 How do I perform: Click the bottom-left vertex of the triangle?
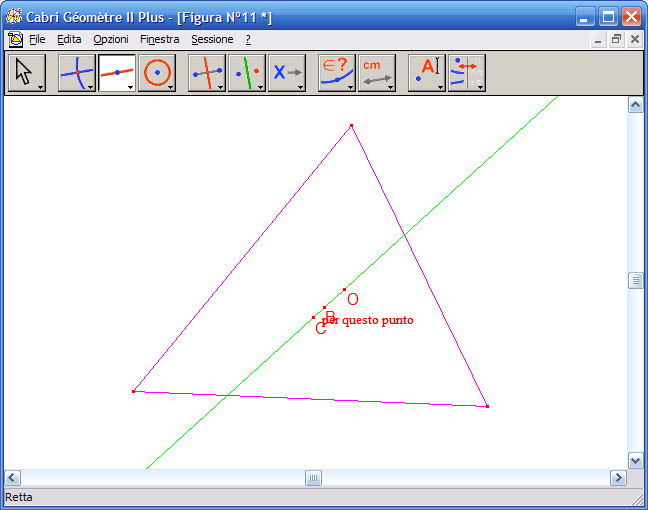point(133,391)
